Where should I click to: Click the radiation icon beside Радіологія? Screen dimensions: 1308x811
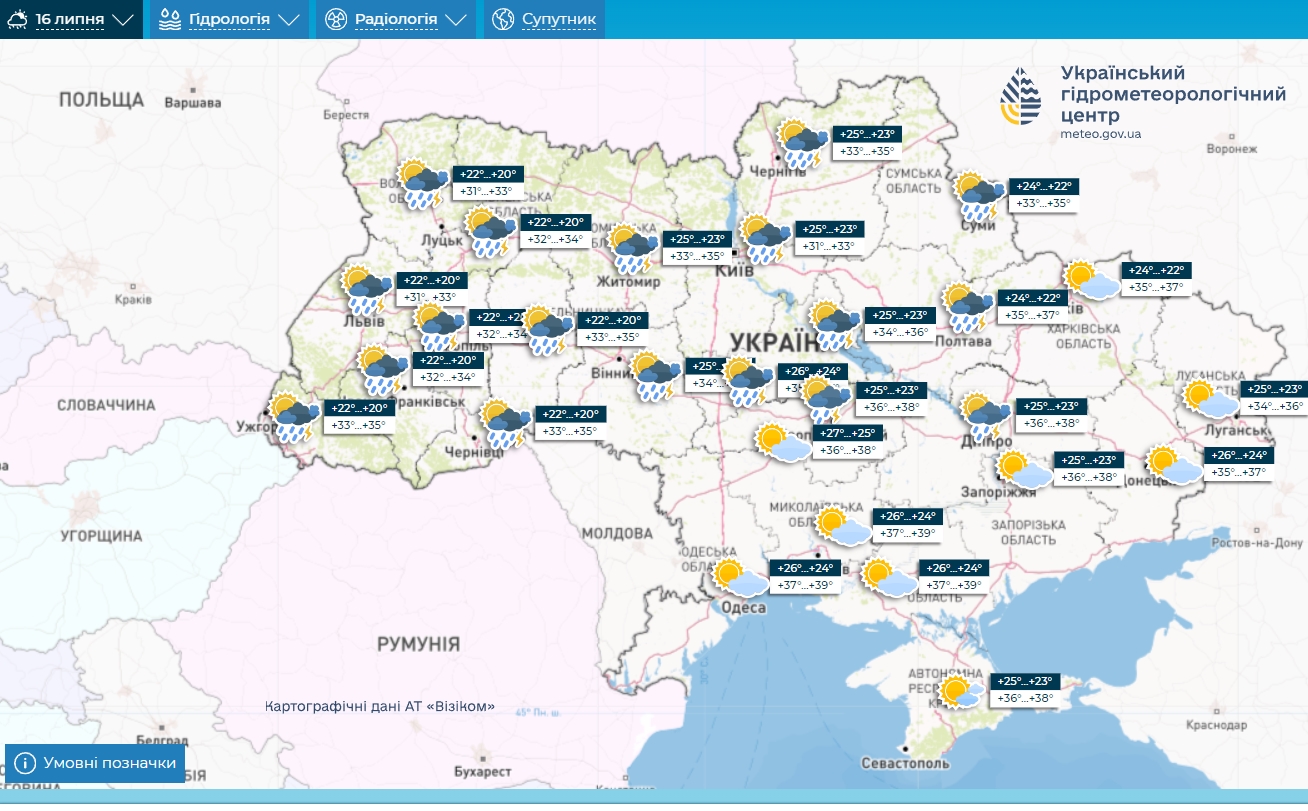[336, 19]
